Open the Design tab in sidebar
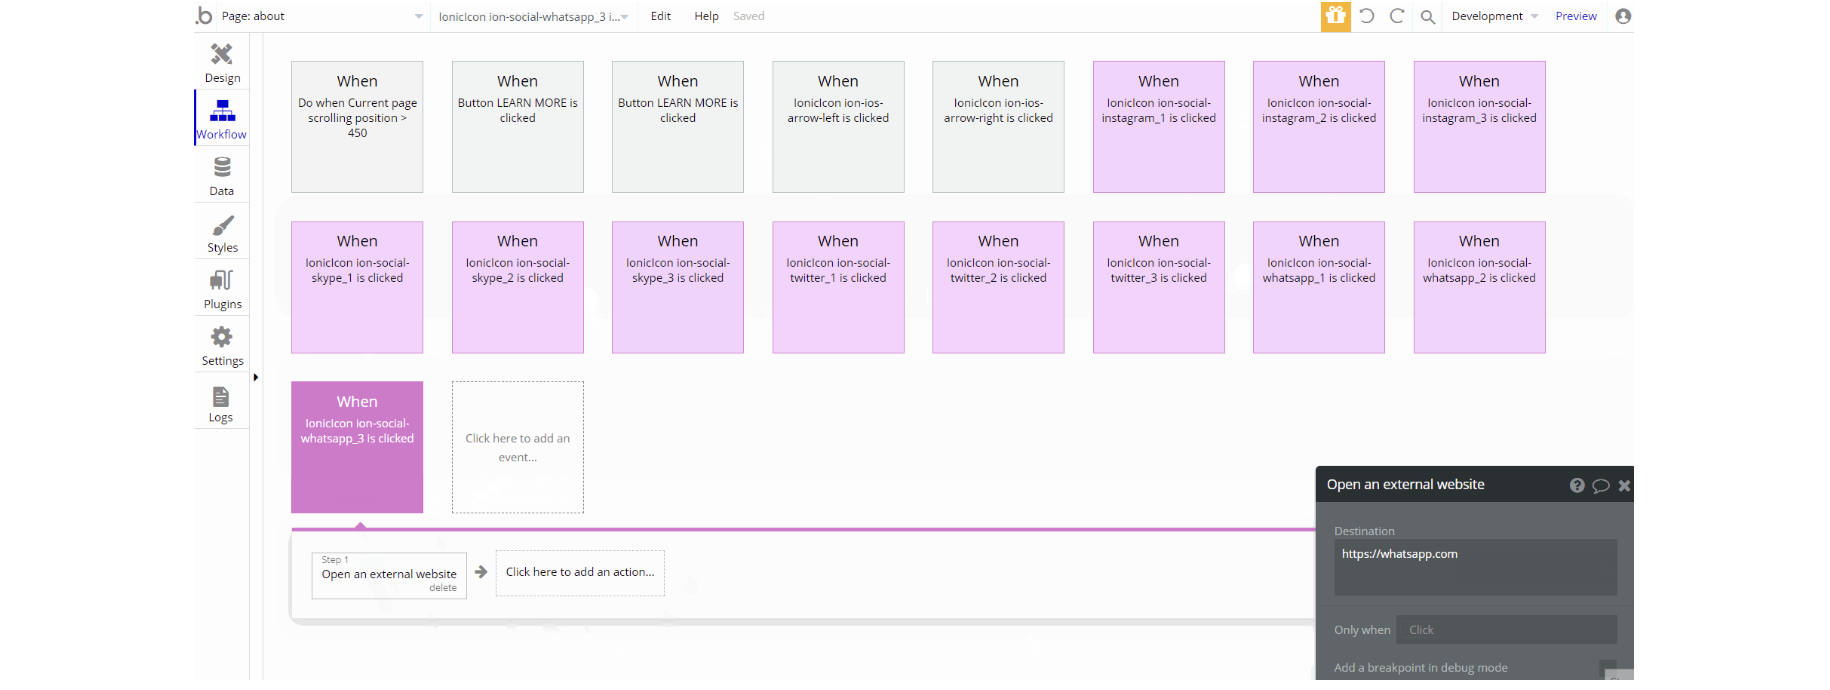This screenshot has width=1830, height=690. [x=222, y=62]
